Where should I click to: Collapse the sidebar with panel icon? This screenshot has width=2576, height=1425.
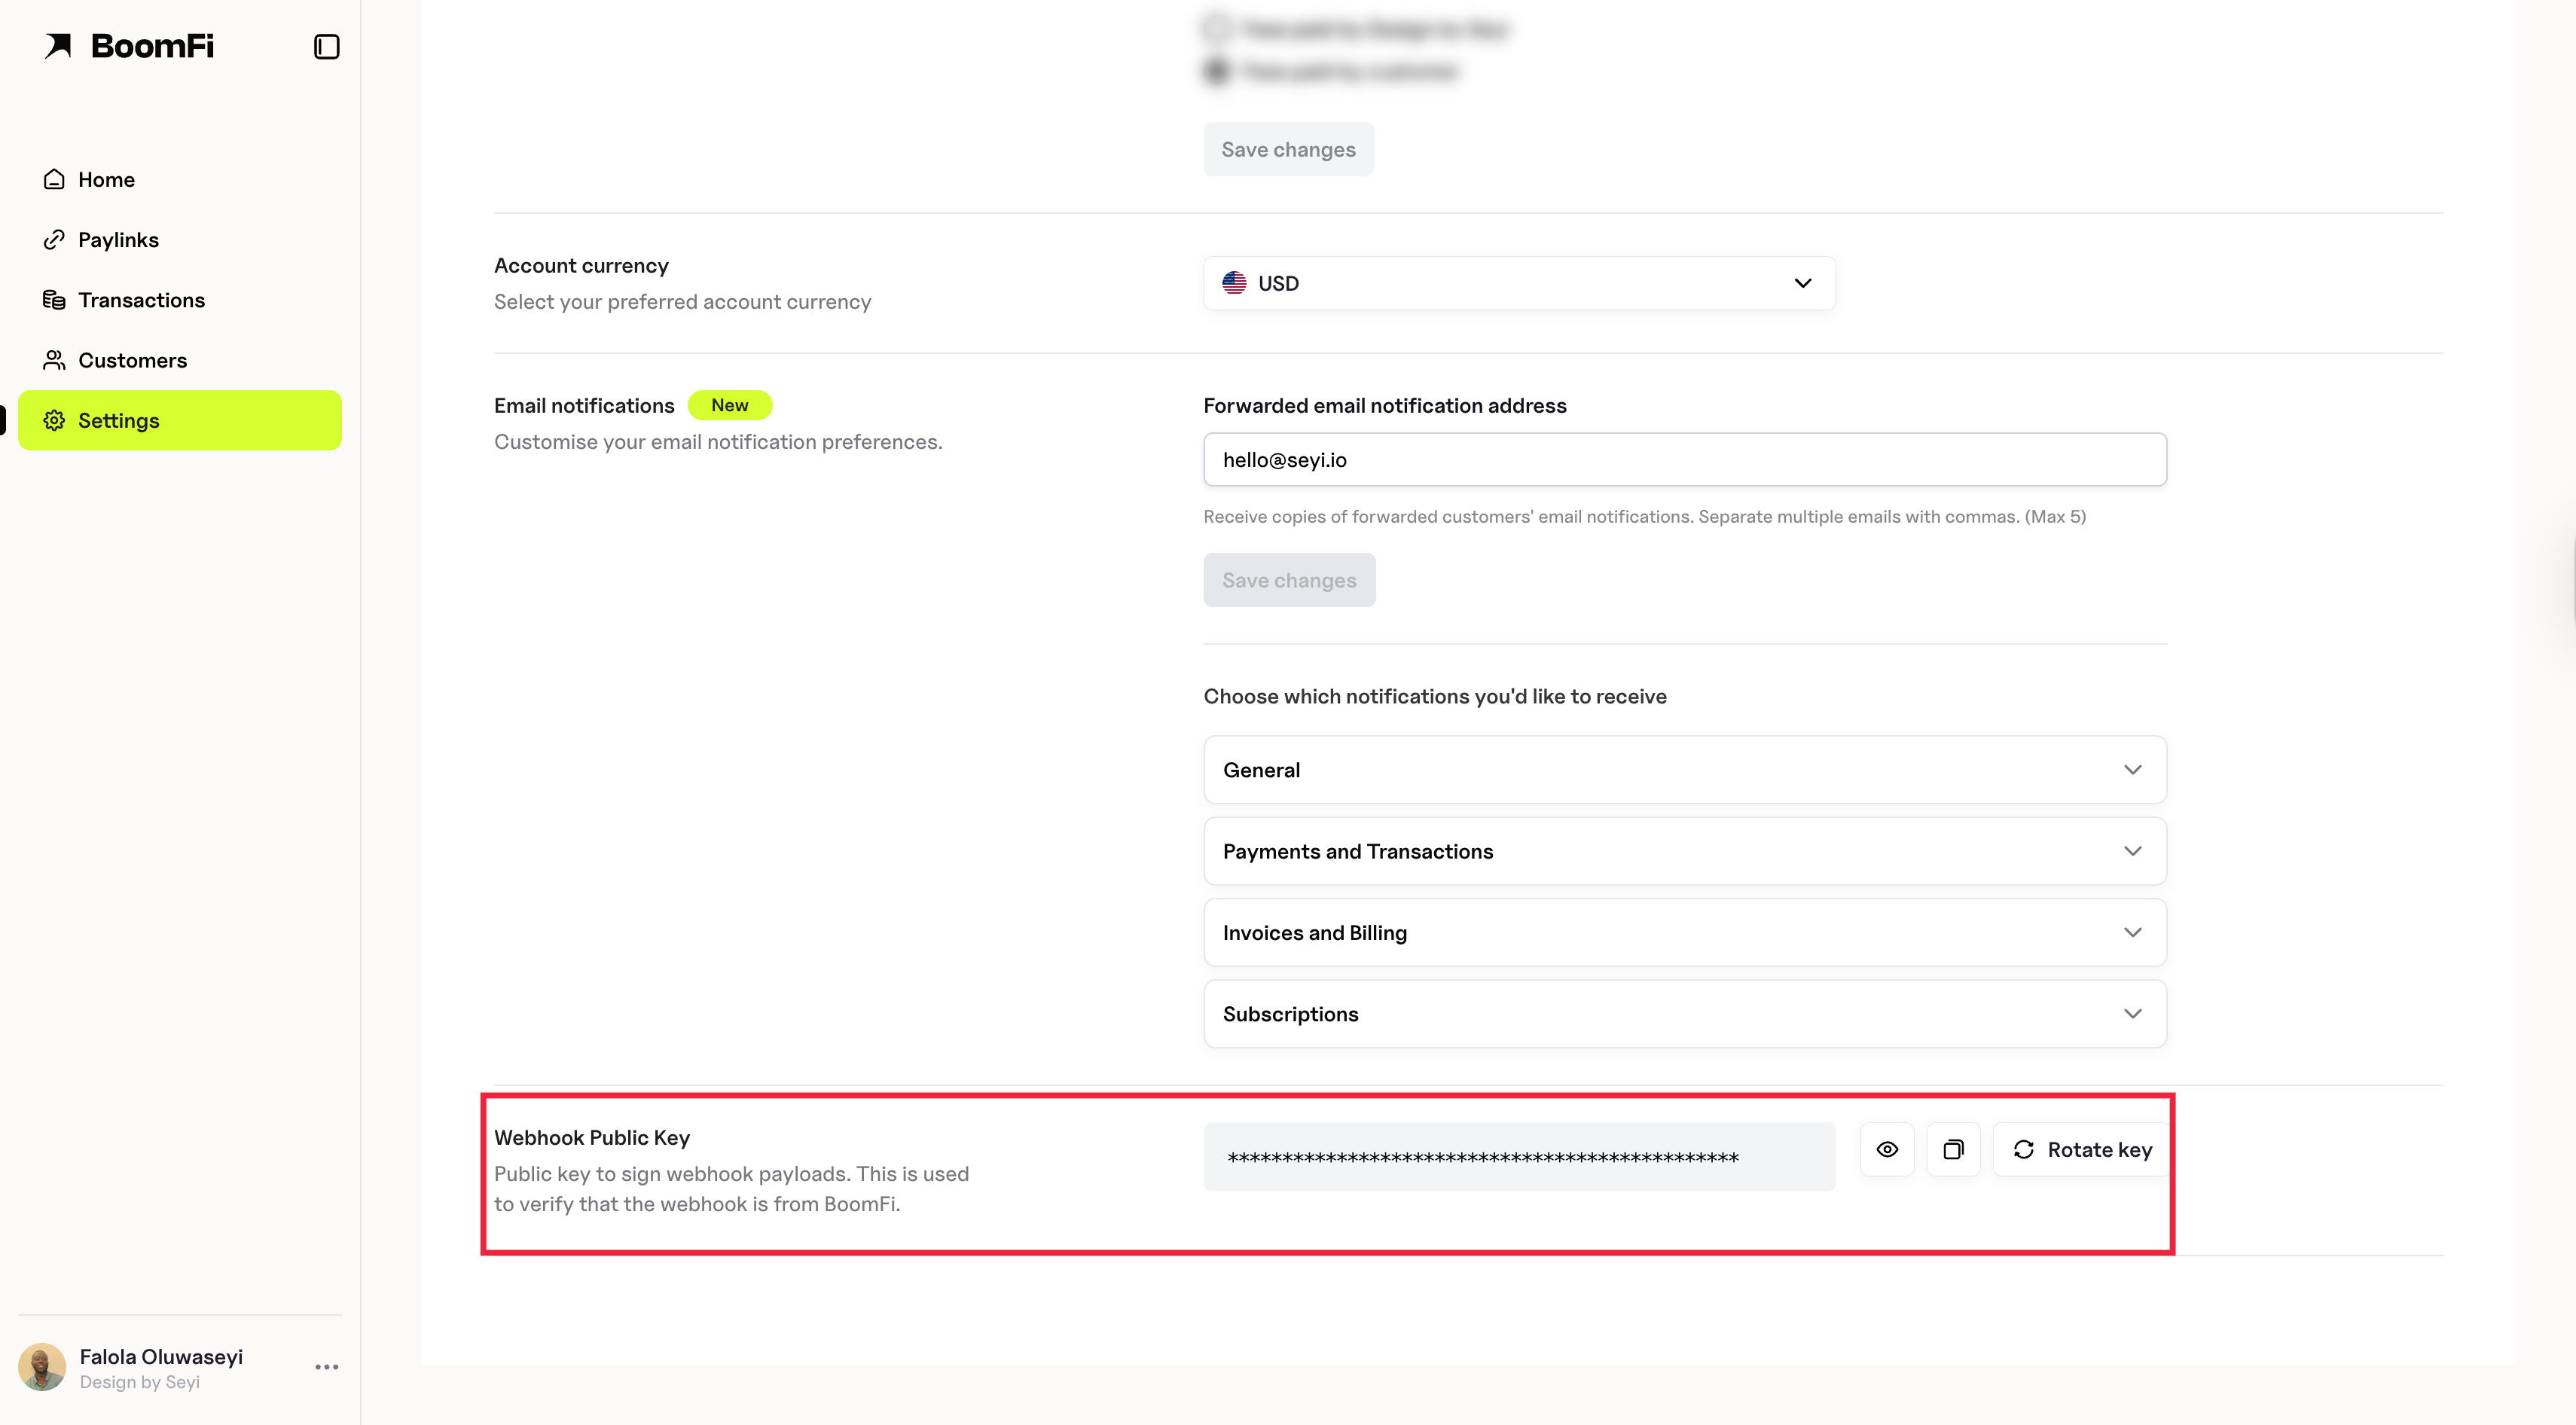click(x=326, y=47)
